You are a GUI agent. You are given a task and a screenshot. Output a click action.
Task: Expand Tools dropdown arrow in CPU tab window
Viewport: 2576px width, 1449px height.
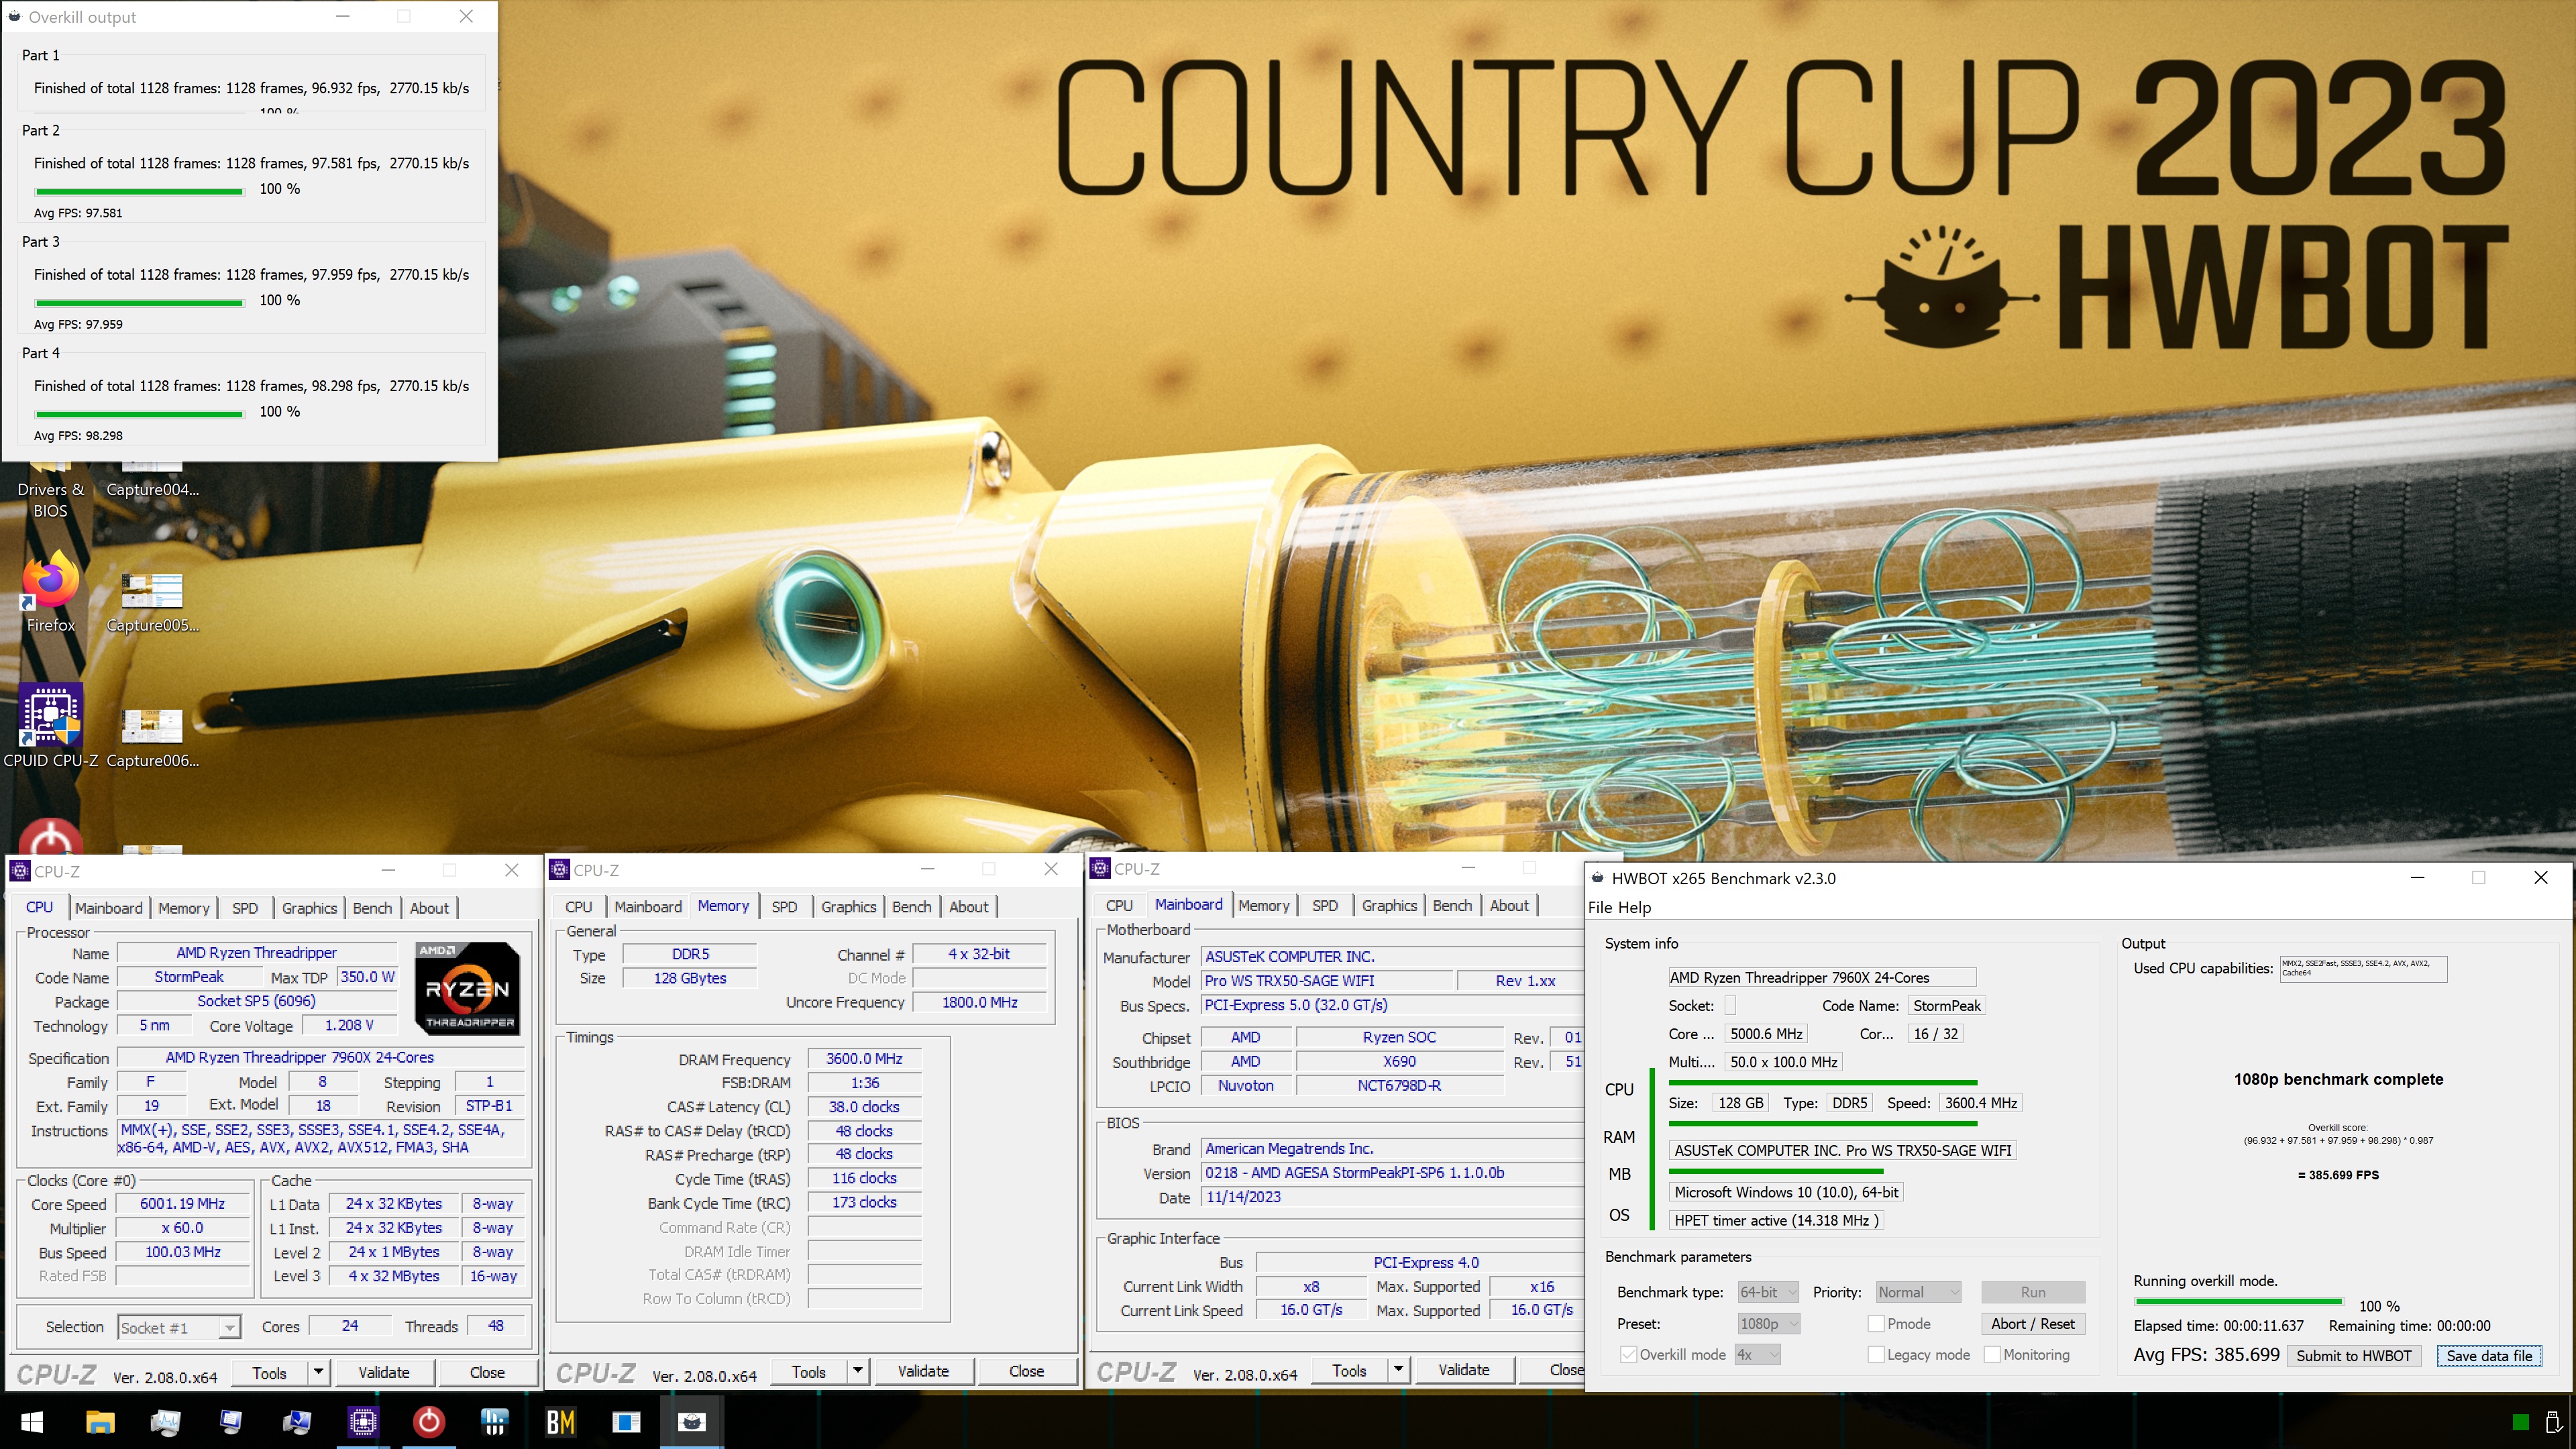pyautogui.click(x=318, y=1372)
